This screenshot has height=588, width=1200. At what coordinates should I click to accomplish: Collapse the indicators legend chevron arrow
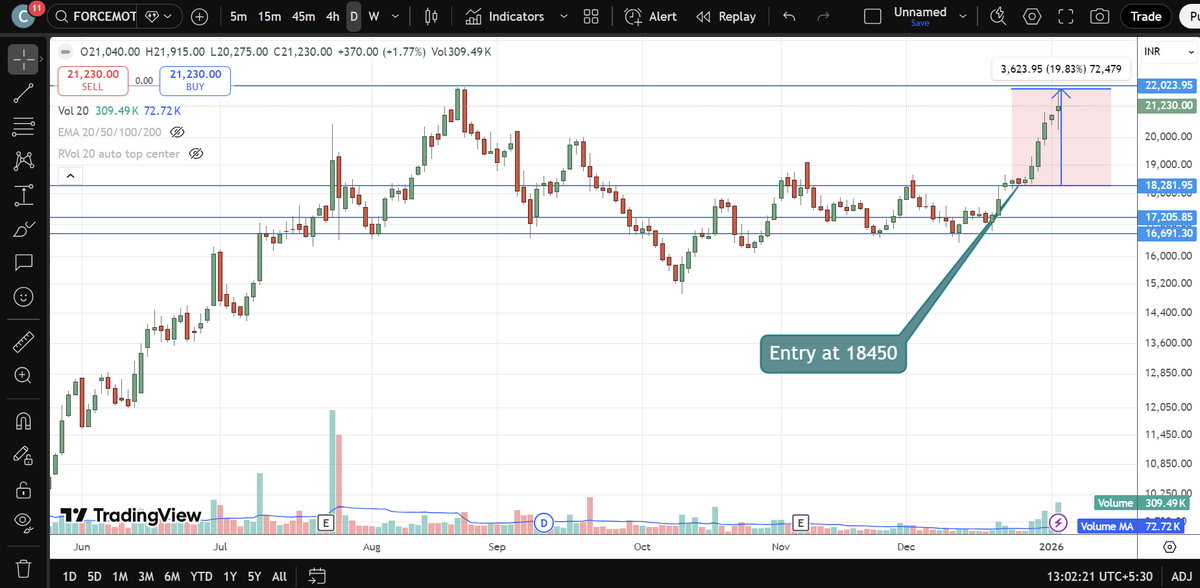pos(70,175)
